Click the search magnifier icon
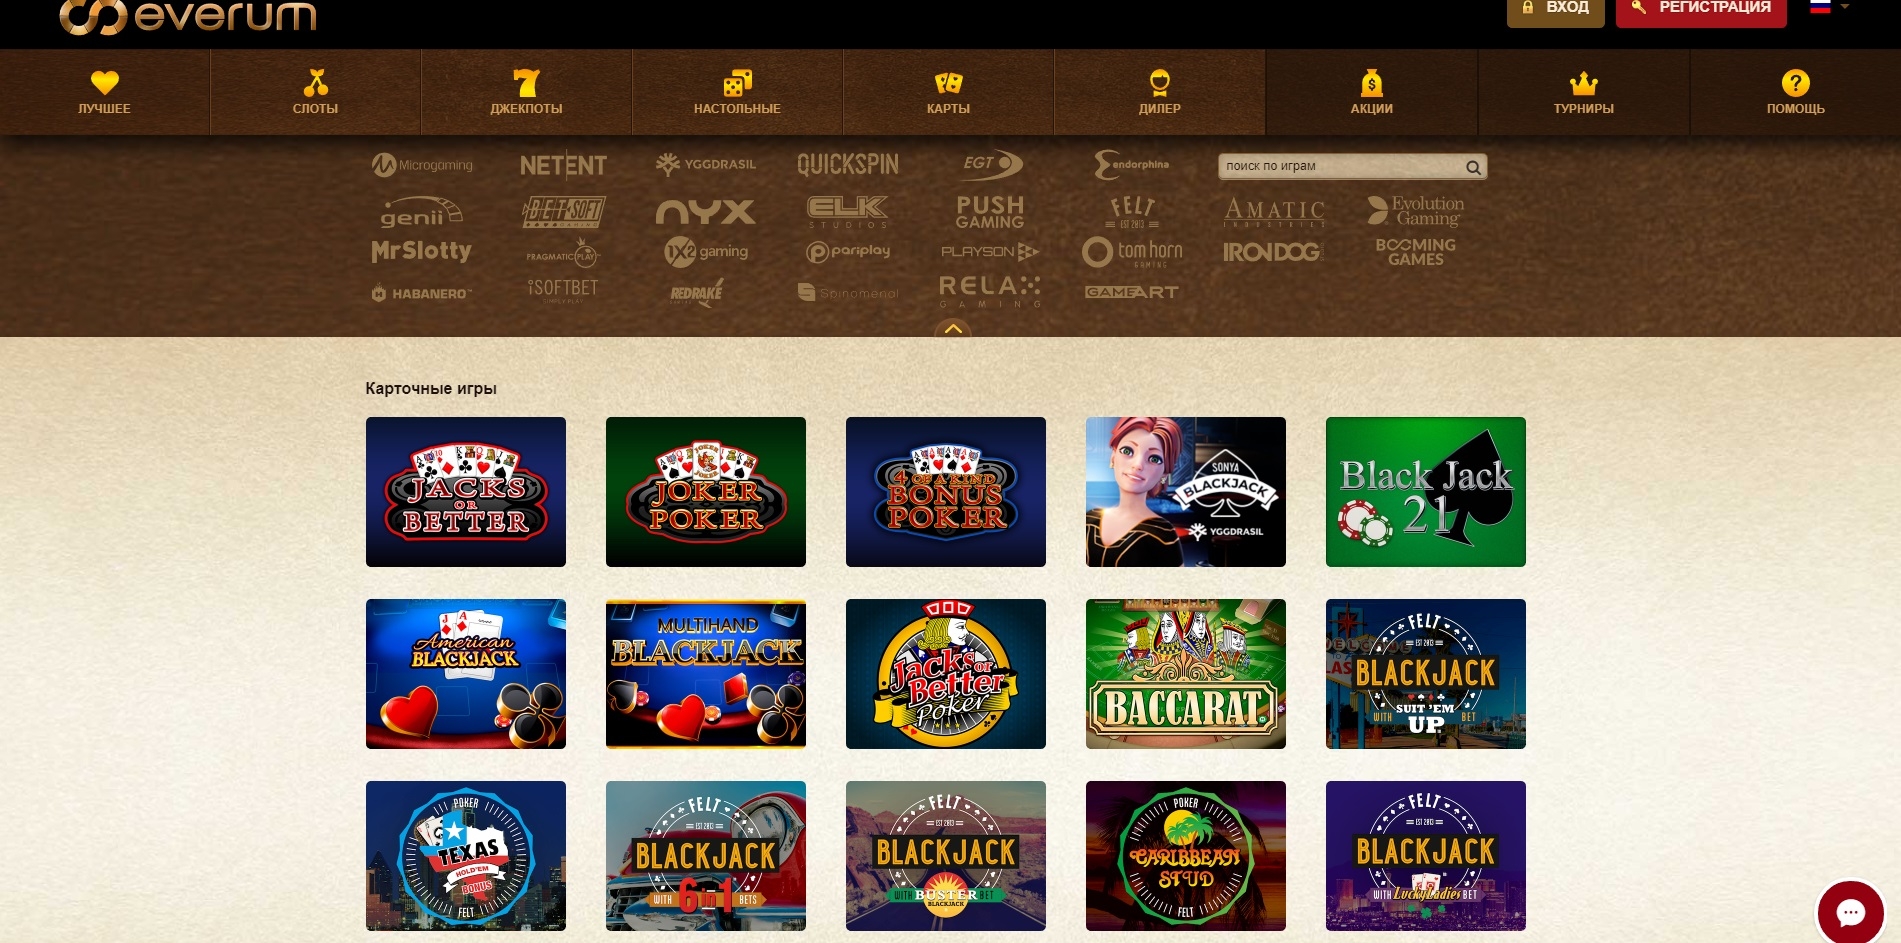Image resolution: width=1901 pixels, height=943 pixels. click(1473, 167)
